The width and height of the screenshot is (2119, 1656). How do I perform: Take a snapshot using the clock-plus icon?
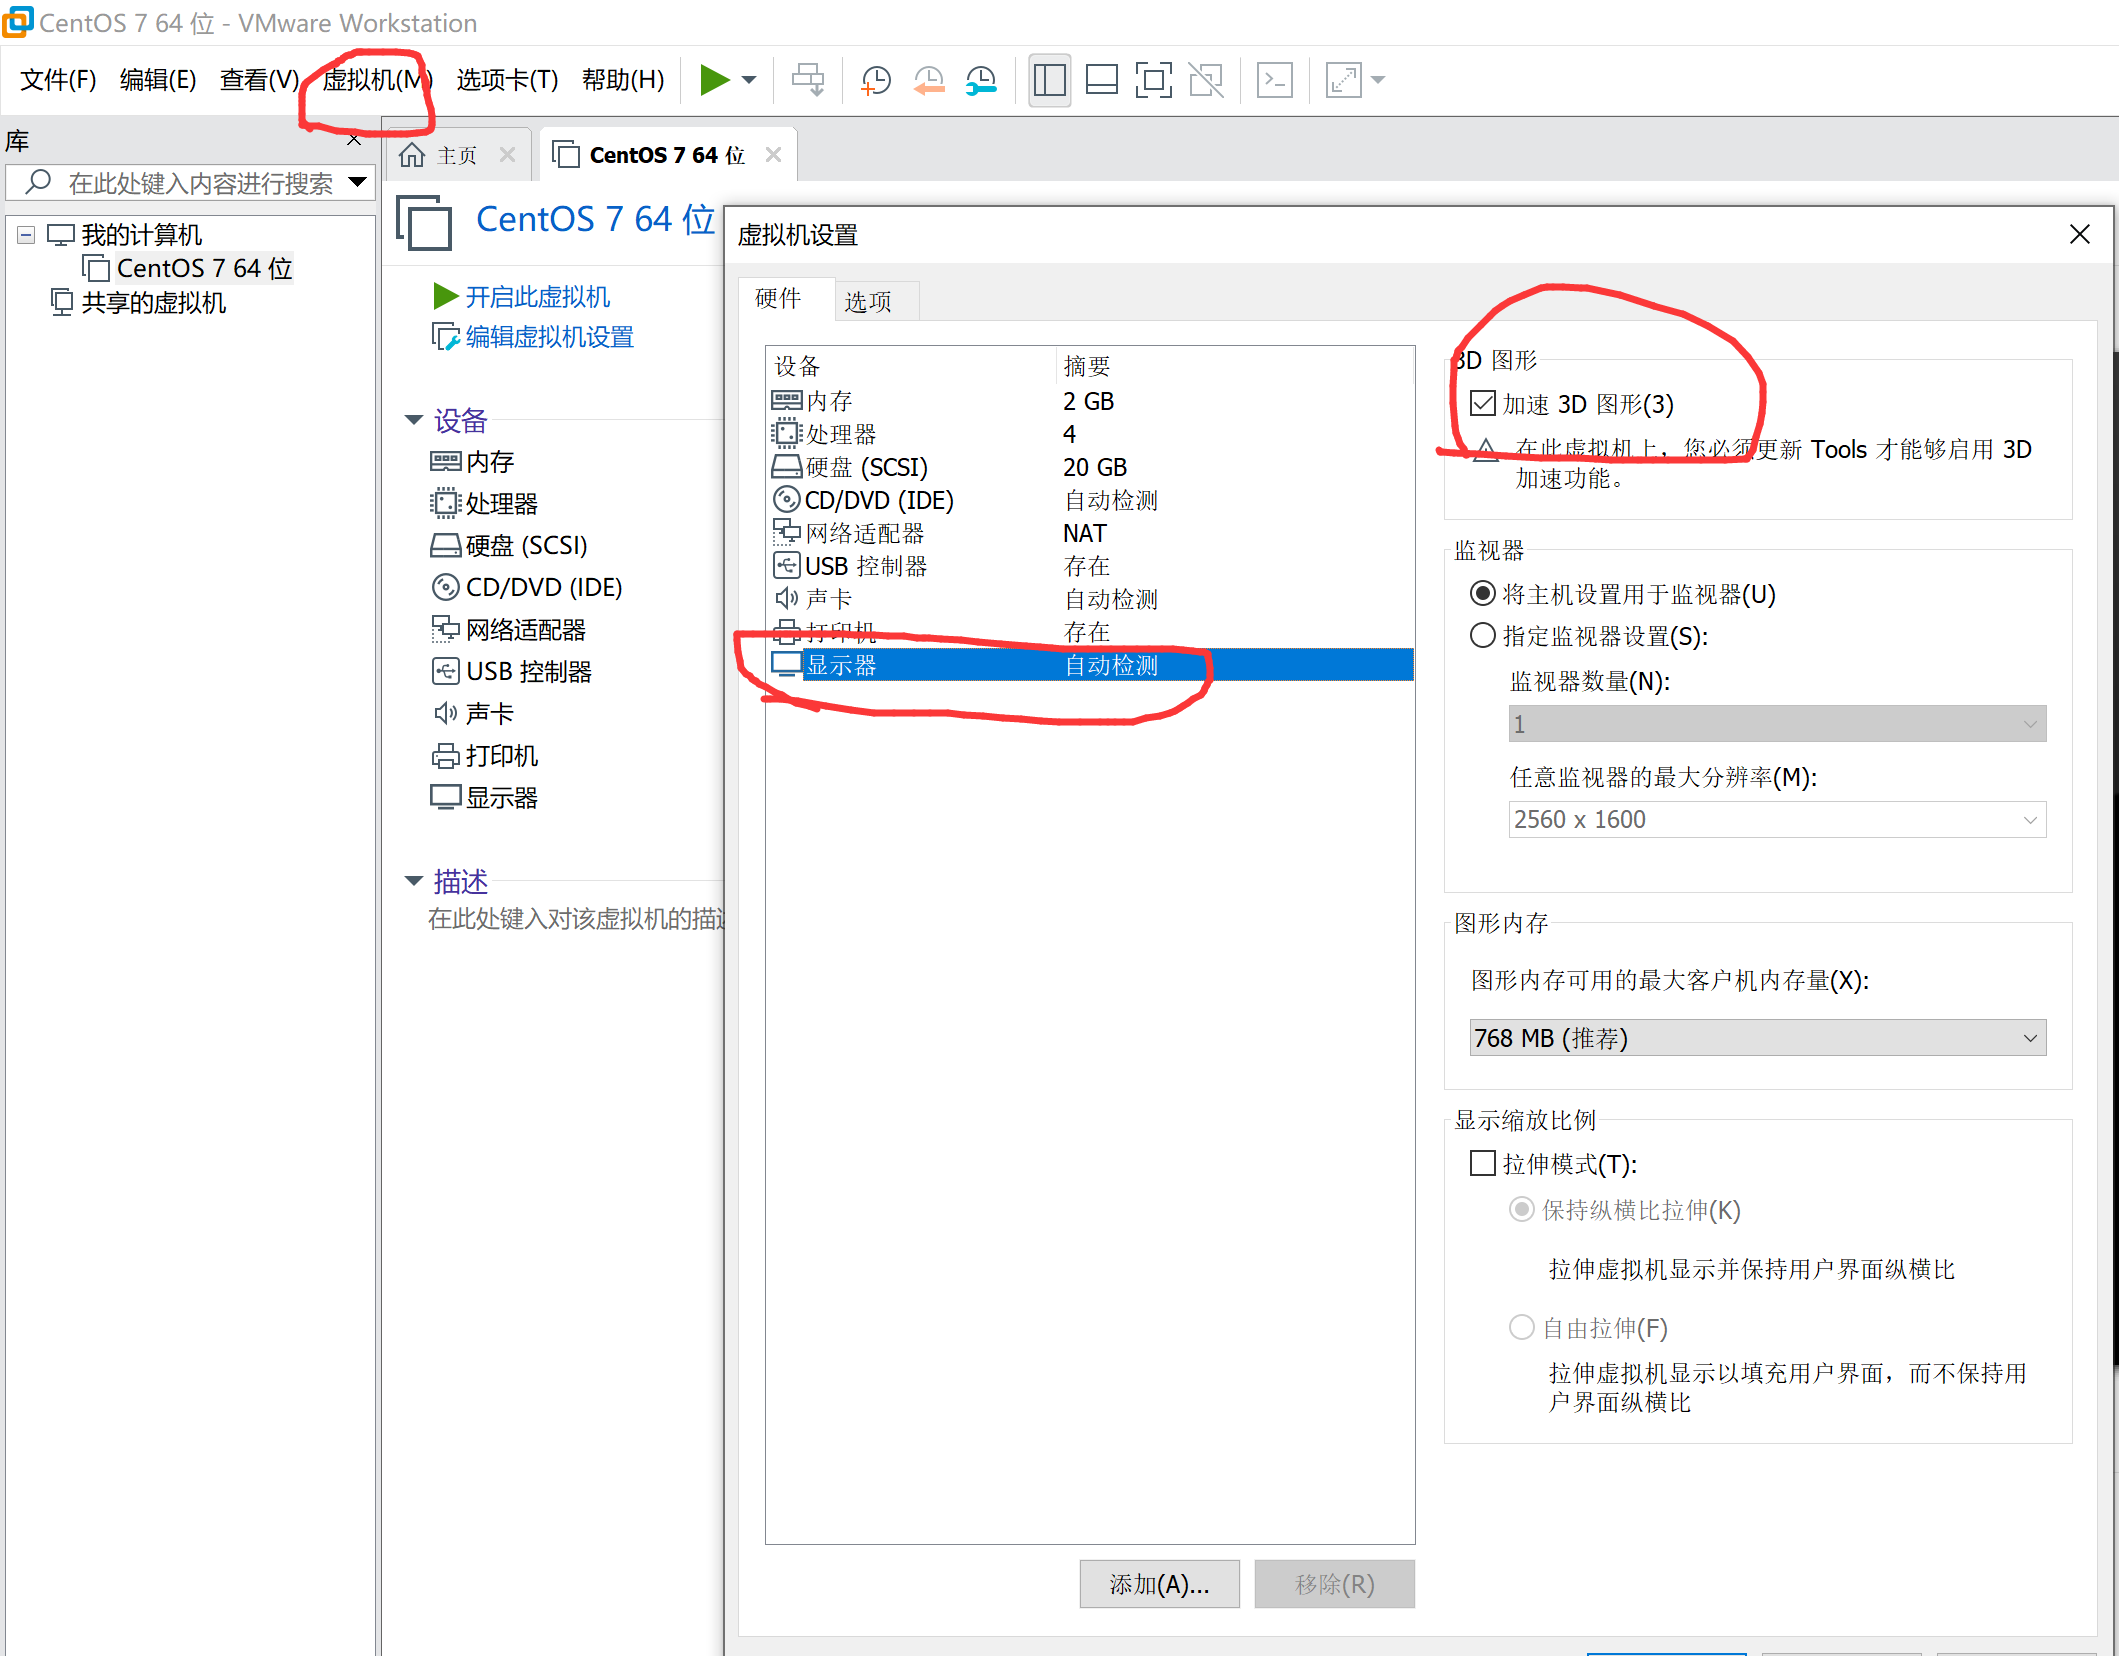(875, 80)
